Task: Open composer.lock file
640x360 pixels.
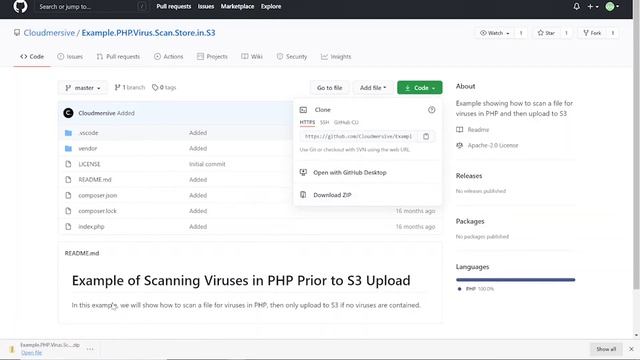Action: (x=98, y=211)
